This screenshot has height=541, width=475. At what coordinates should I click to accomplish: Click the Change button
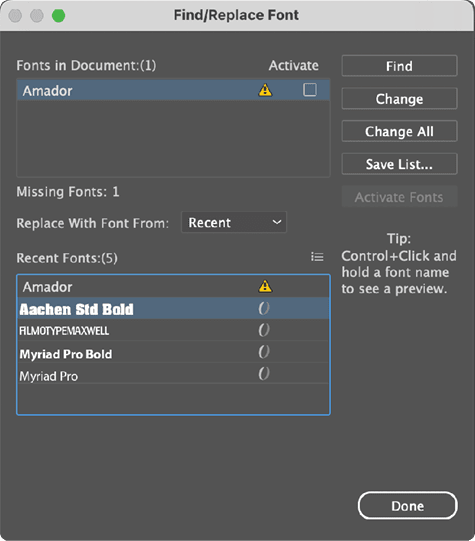(399, 98)
